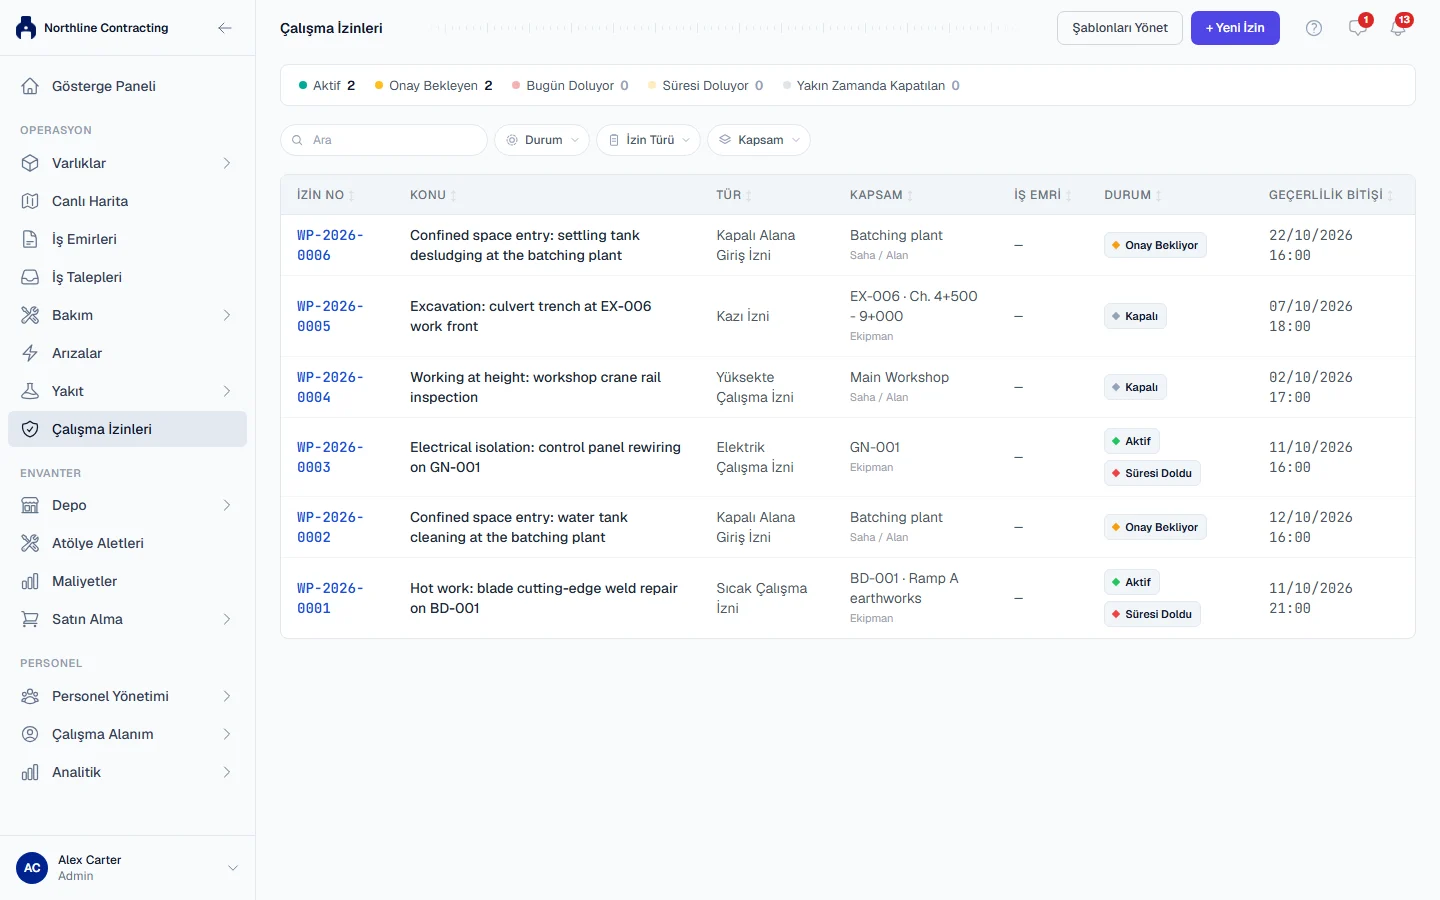Open the İzin Türü filter dropdown
1440x900 pixels.
click(x=648, y=140)
